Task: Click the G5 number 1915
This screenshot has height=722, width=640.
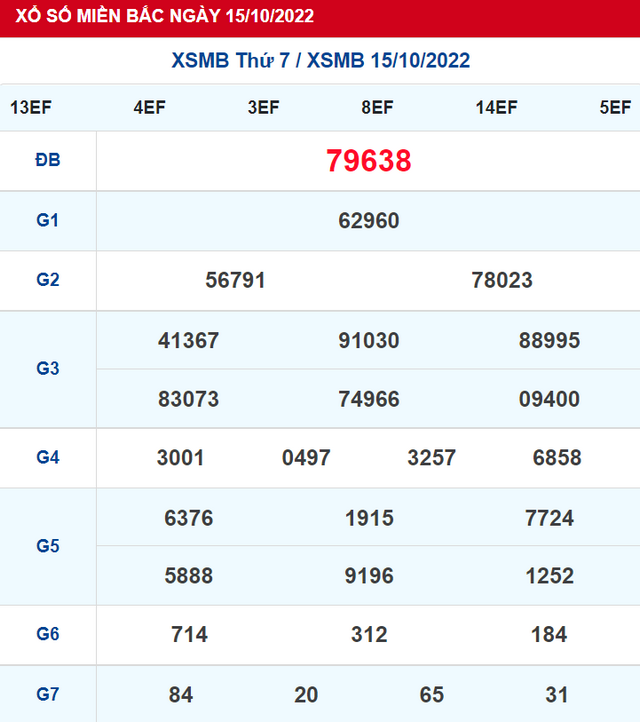Action: click(x=368, y=518)
